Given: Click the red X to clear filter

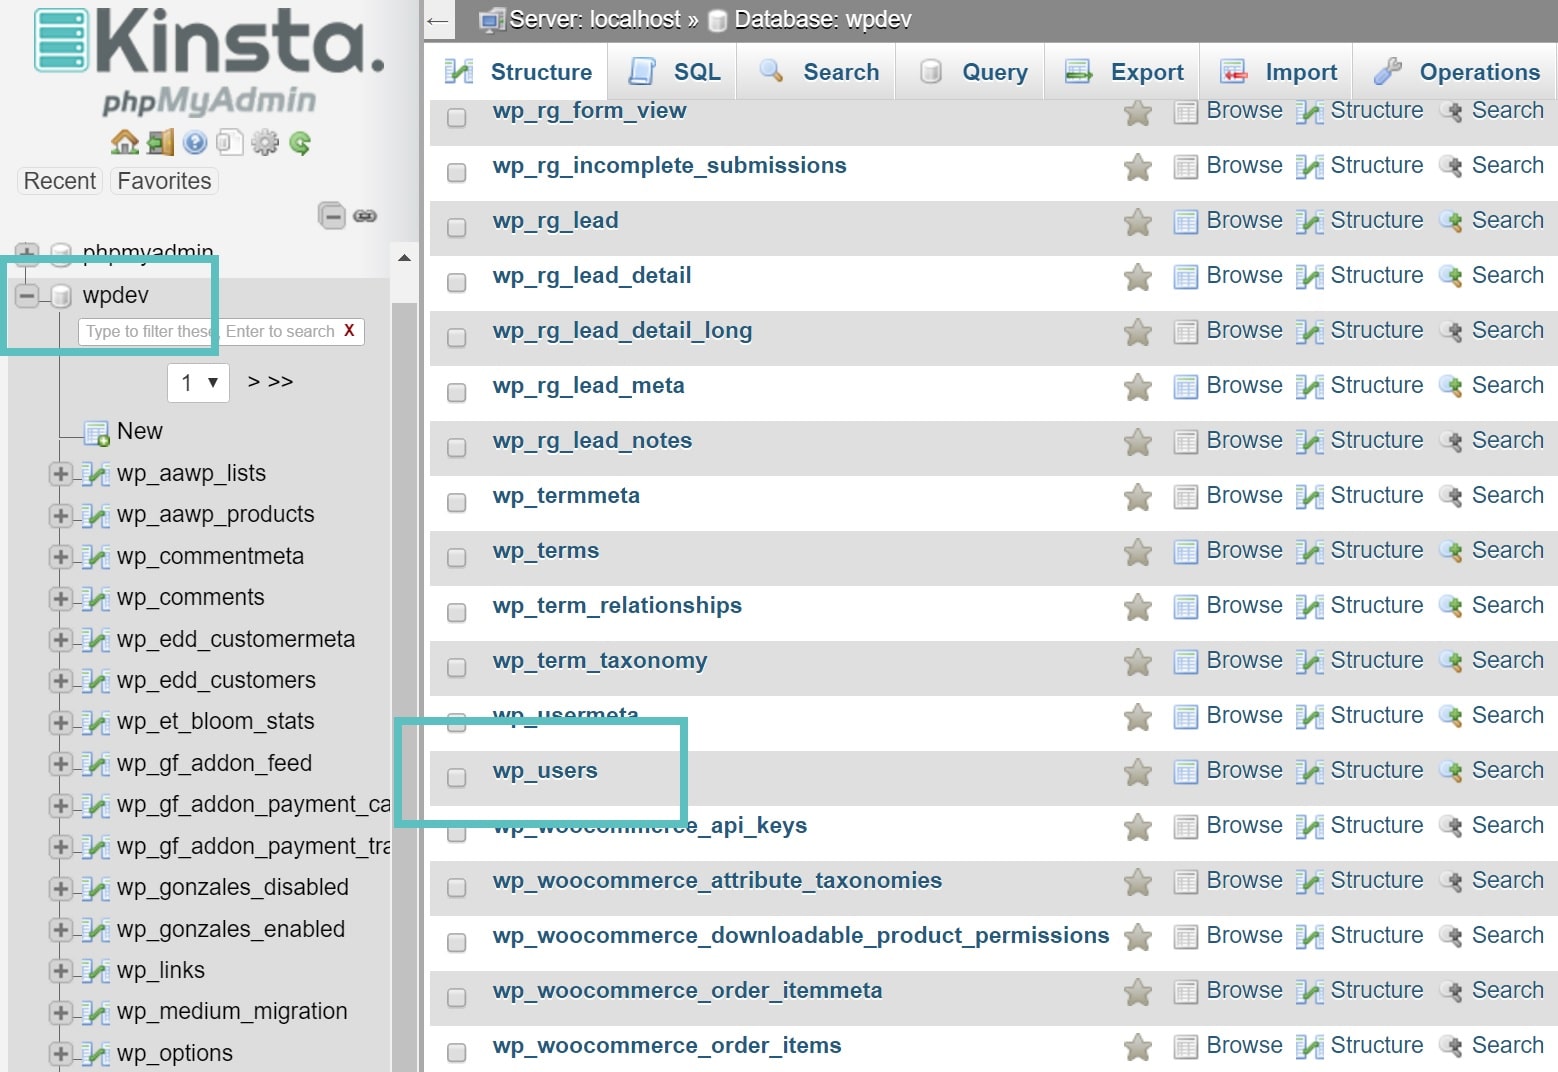Looking at the screenshot, I should coord(349,331).
